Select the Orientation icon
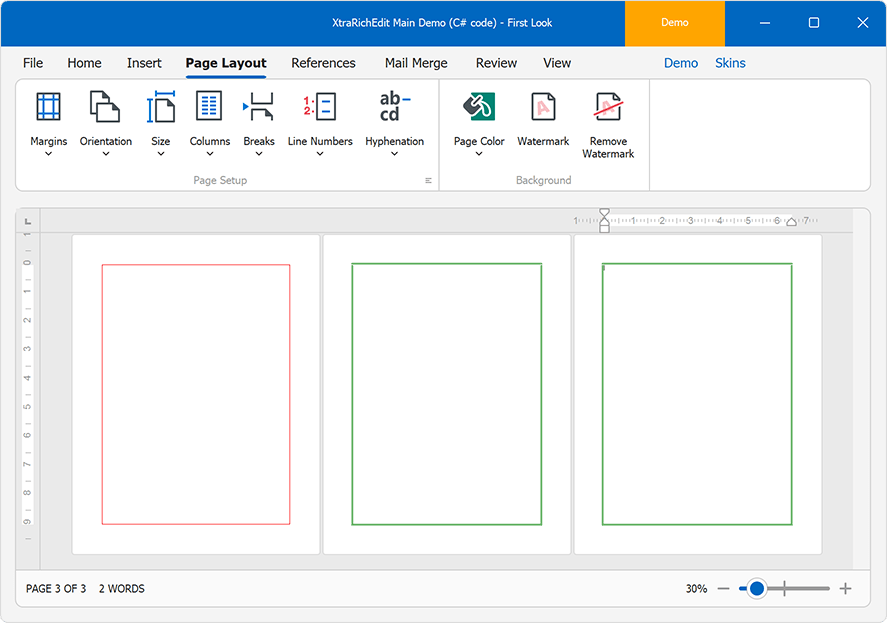Image resolution: width=887 pixels, height=623 pixels. tap(104, 106)
